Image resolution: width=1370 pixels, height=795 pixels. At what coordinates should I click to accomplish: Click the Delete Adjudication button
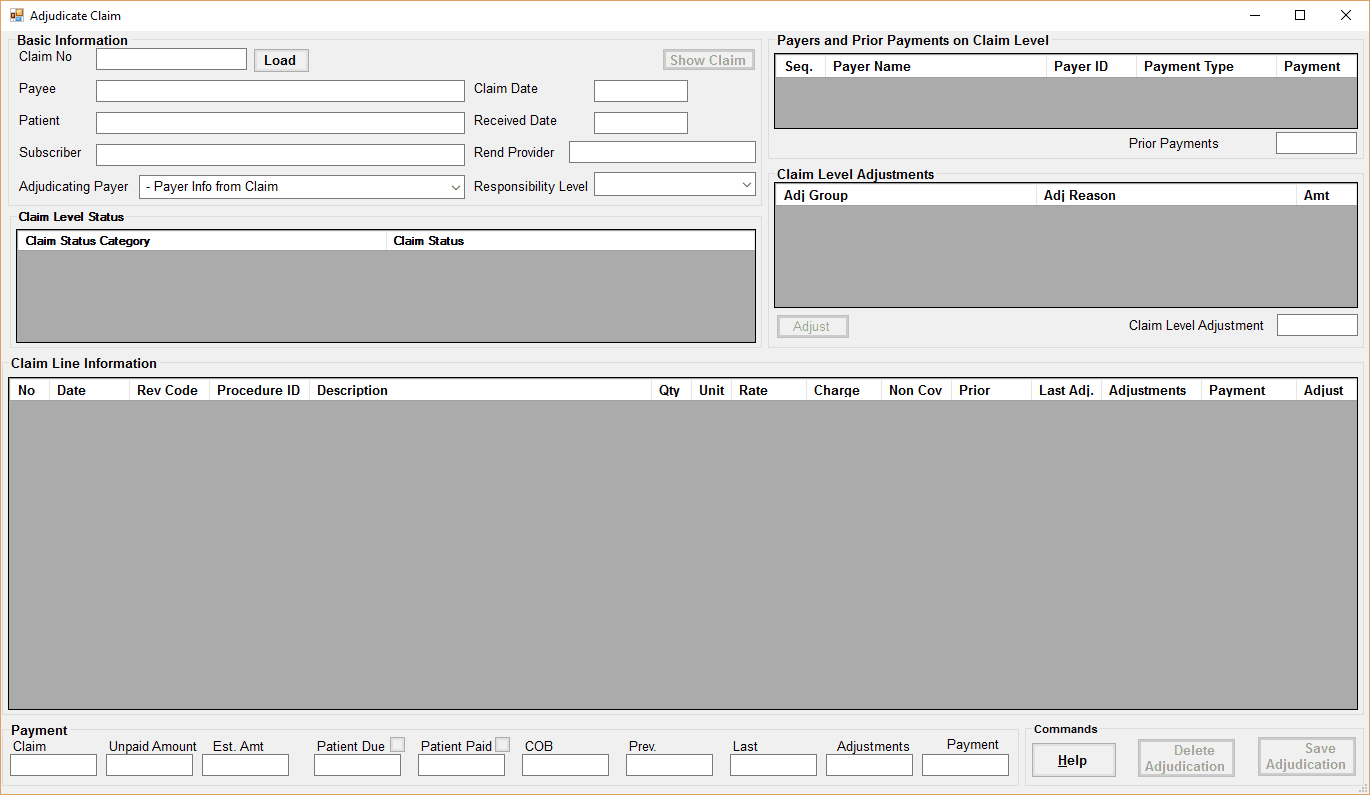click(x=1185, y=757)
